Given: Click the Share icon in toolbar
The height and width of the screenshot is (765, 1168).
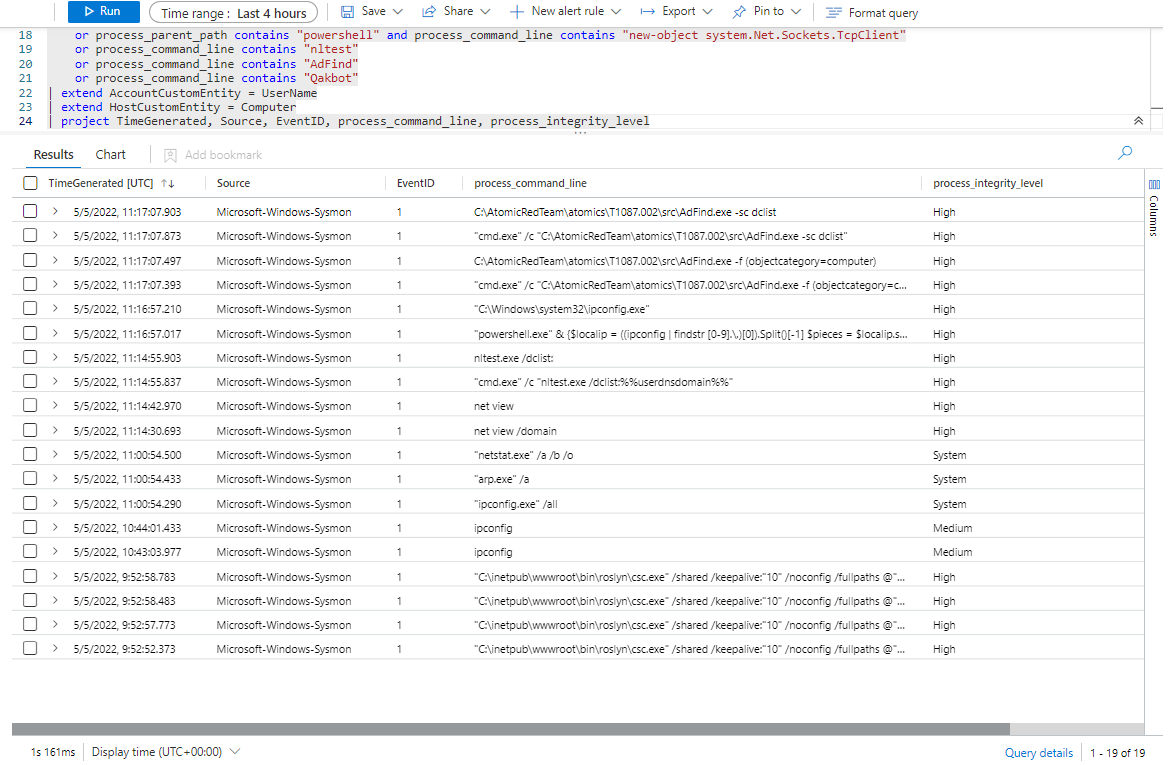Looking at the screenshot, I should [429, 12].
